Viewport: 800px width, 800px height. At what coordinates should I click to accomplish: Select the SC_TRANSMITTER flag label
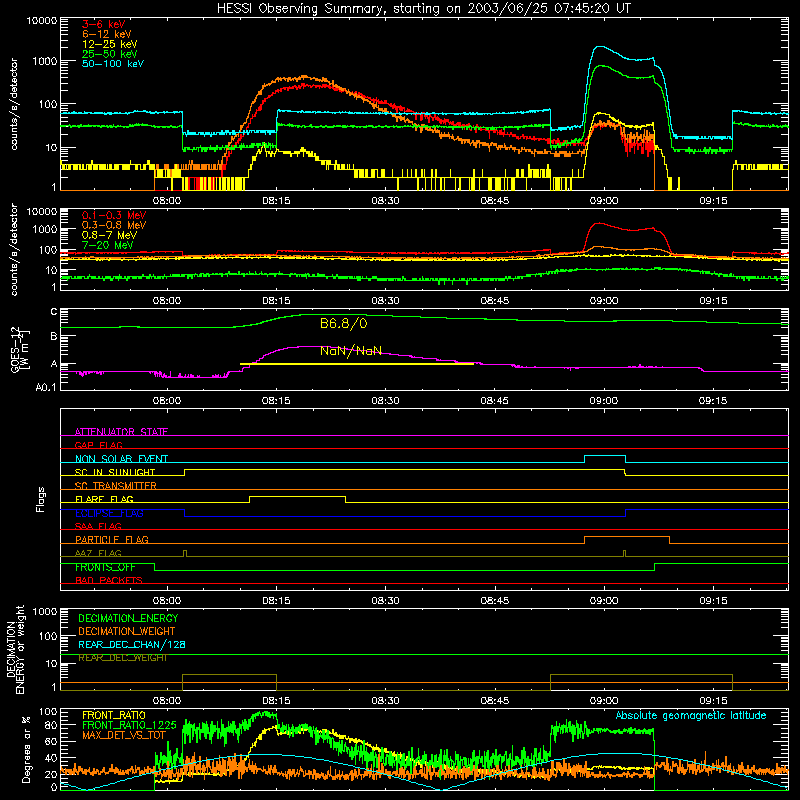pos(115,485)
